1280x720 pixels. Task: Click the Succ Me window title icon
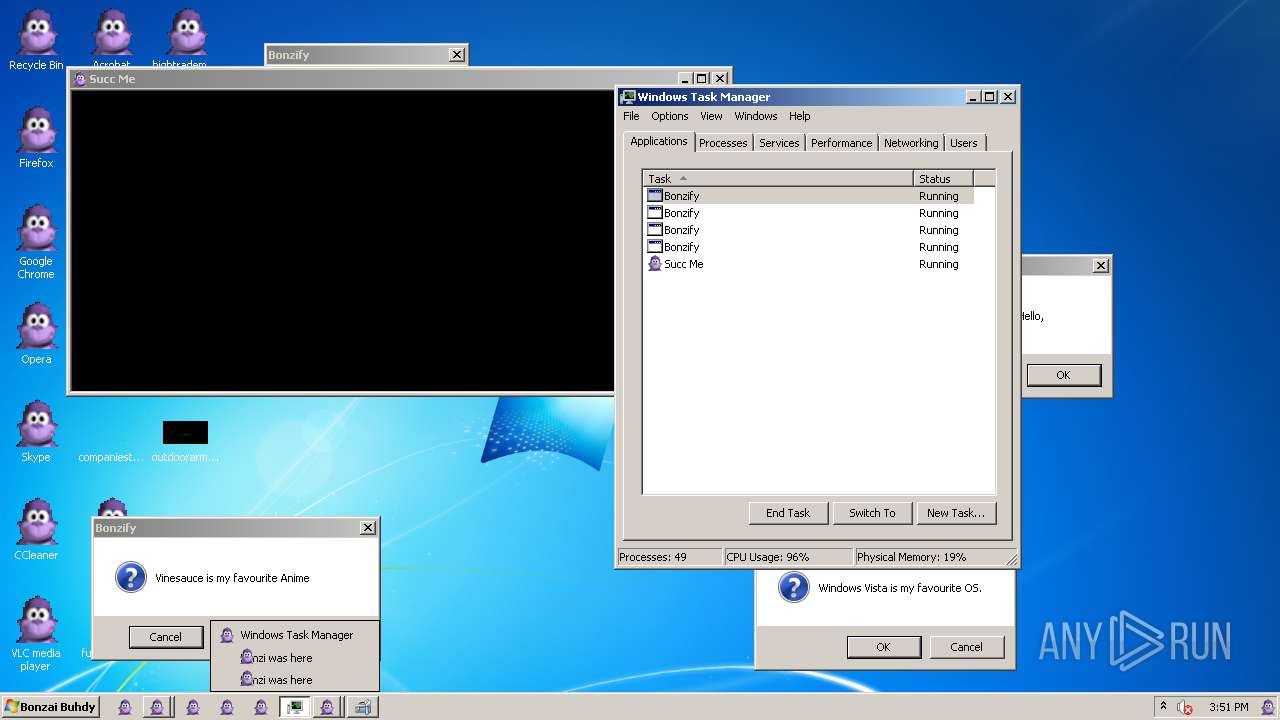80,79
